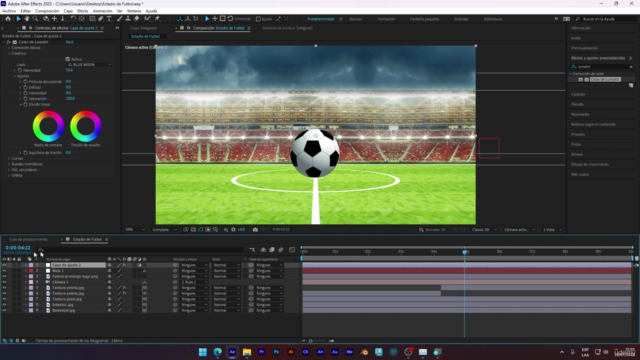Click the composition mini-flowchart icon in the timeline
This screenshot has width=640, height=360.
[252, 249]
